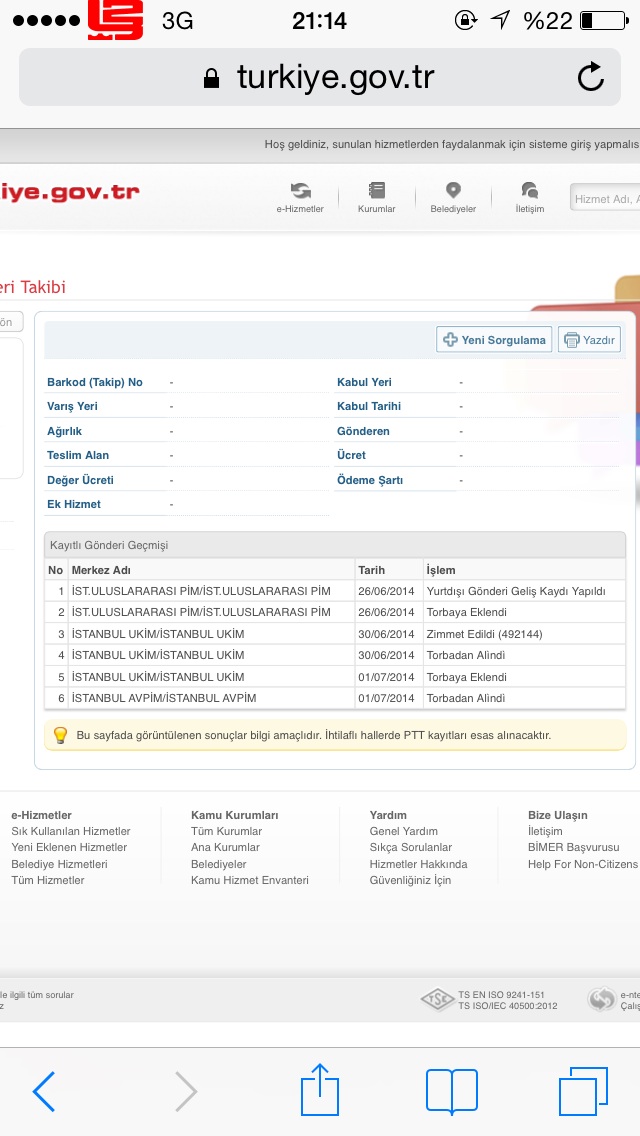Image resolution: width=640 pixels, height=1136 pixels.
Task: Select the İSTANBUL AVPİM/İSTANBUL AVPİM row
Action: tap(335, 698)
